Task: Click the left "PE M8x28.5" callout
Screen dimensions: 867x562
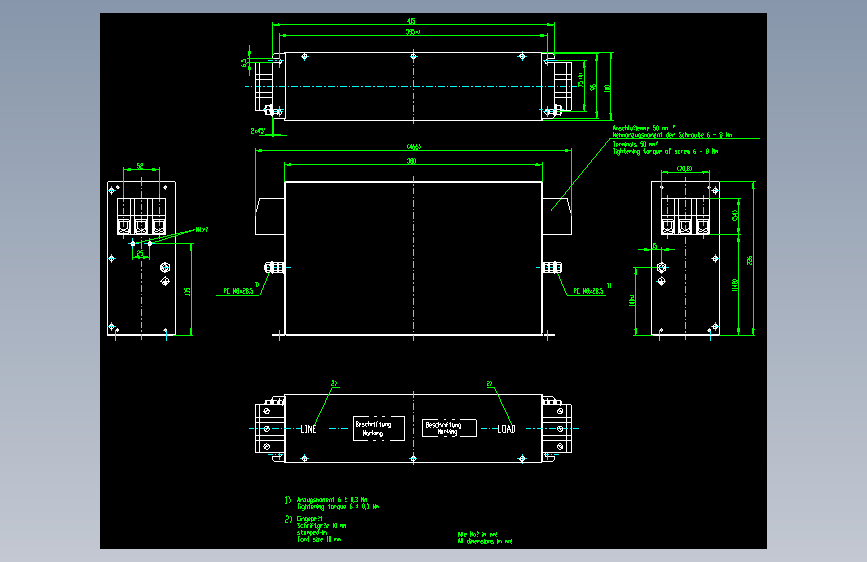Action: (x=238, y=291)
